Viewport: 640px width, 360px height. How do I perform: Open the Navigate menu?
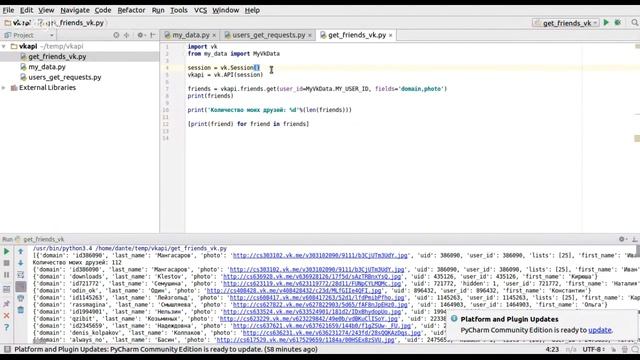[75, 10]
